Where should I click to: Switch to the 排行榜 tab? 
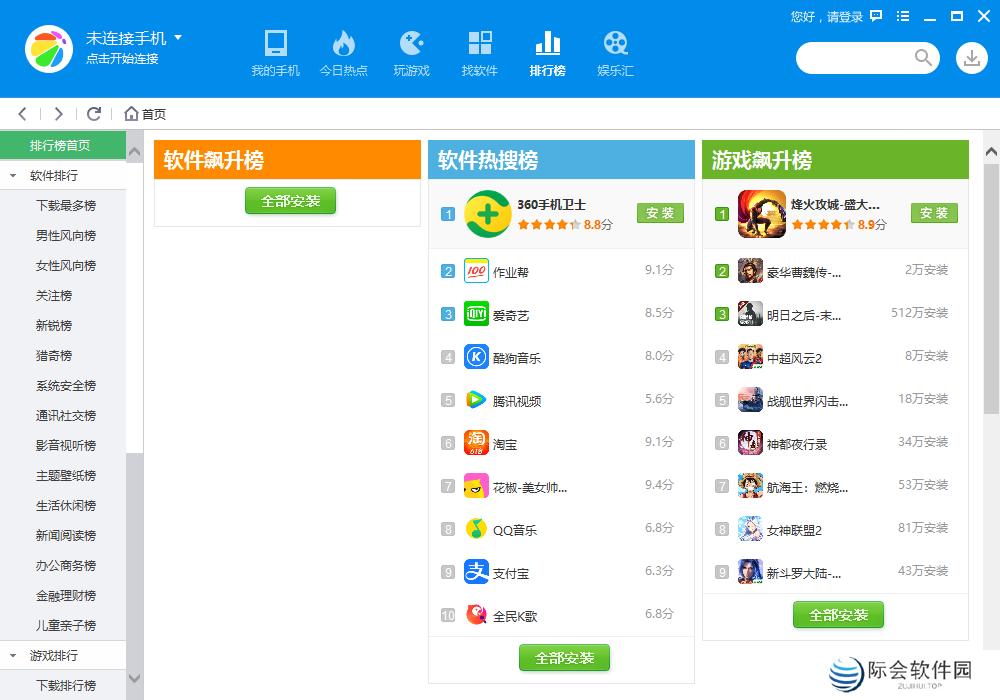pos(547,53)
